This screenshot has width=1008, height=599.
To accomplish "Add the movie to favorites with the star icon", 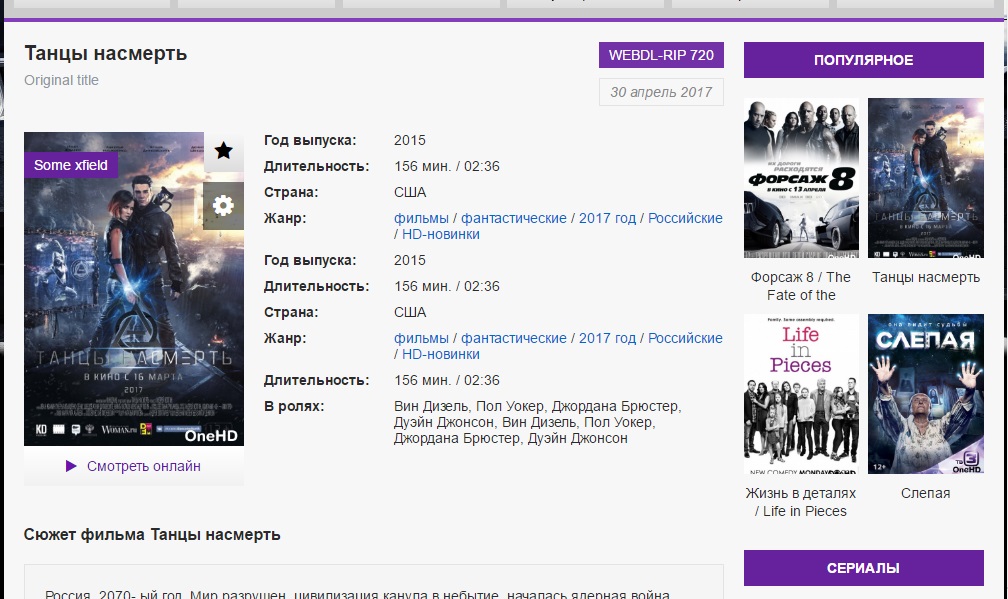I will pos(224,151).
